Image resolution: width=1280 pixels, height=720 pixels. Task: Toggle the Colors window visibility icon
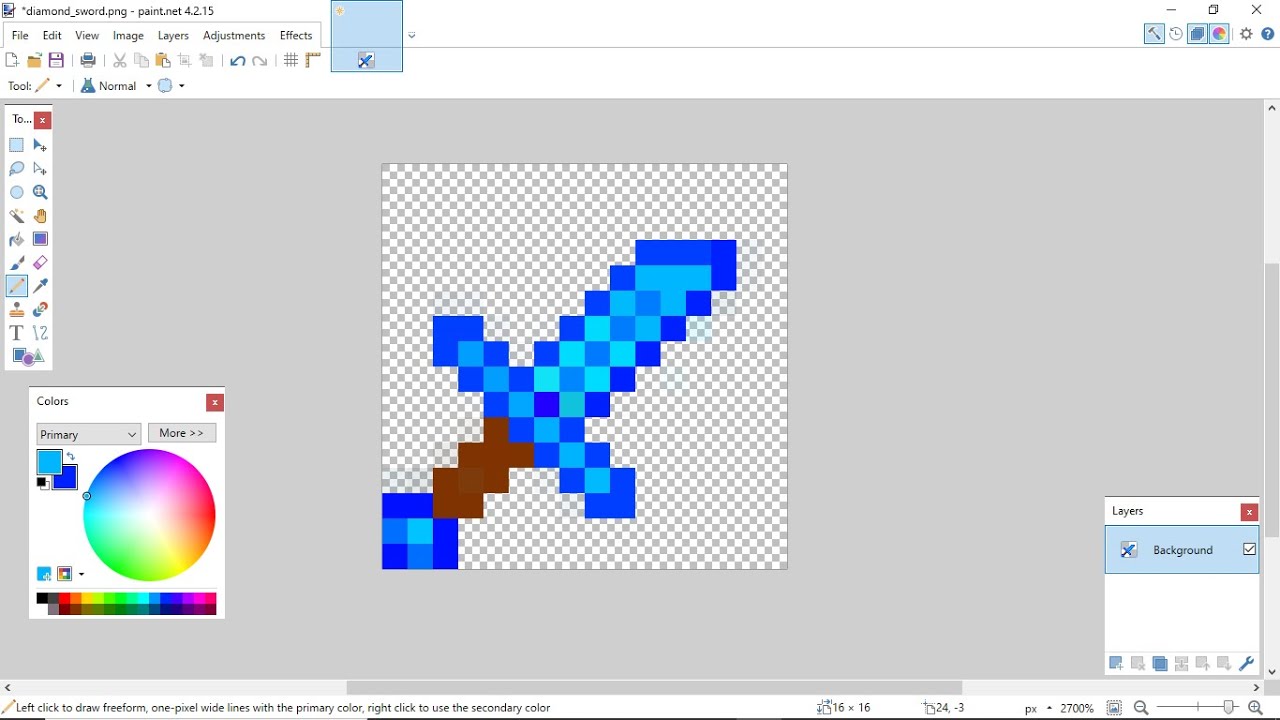click(1221, 34)
